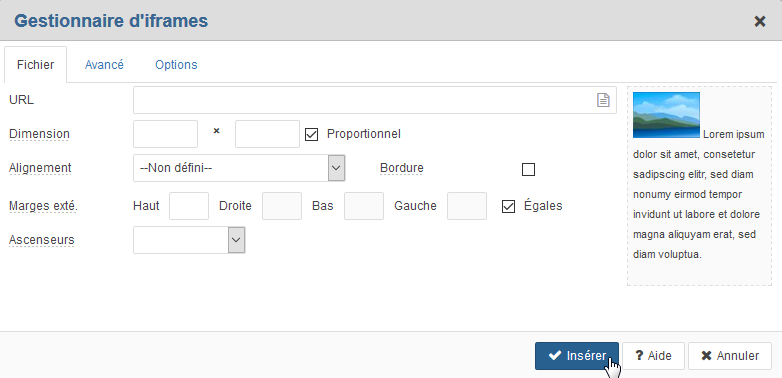Cancel with the Annuler button
This screenshot has width=782, height=378.
730,356
